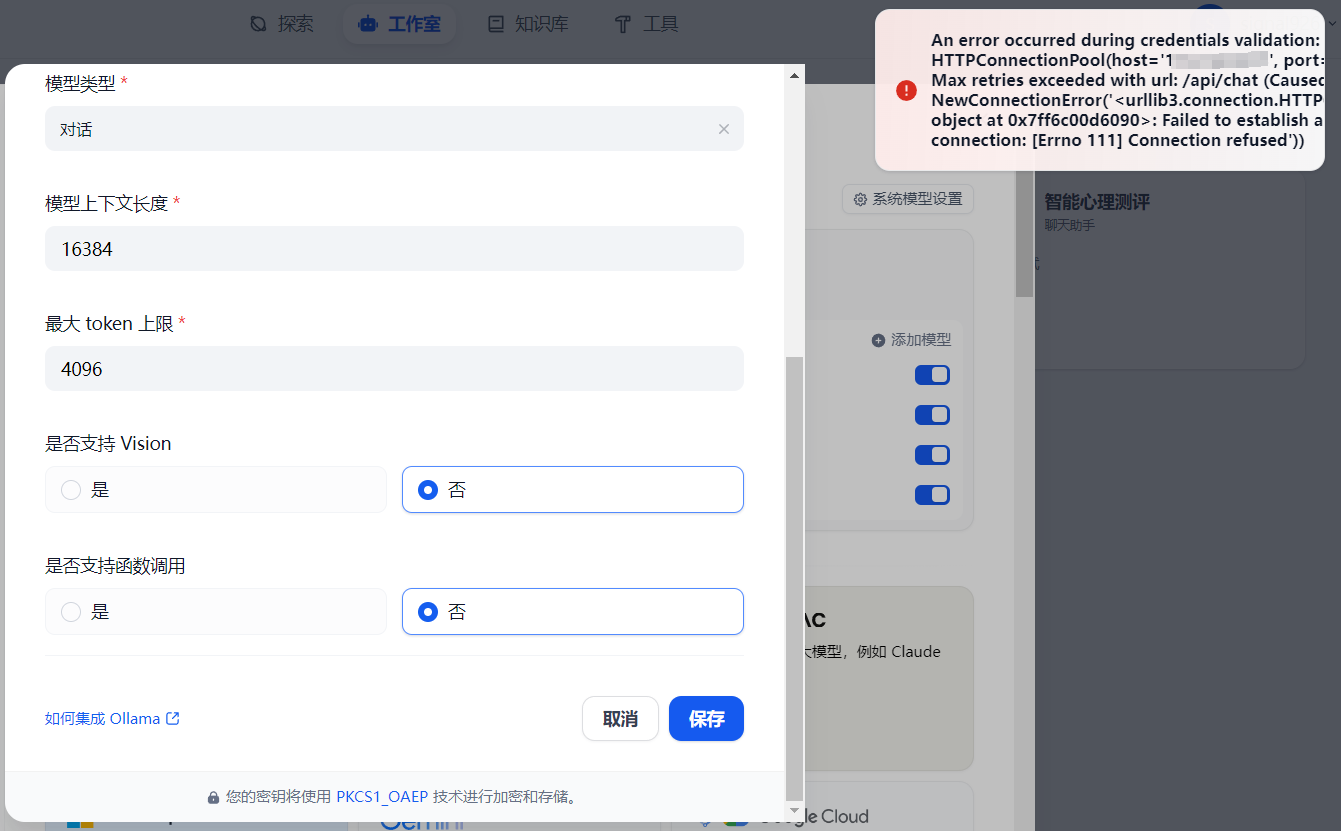This screenshot has width=1341, height=831.
Task: Click 添加模型 in the background panel
Action: click(x=911, y=340)
